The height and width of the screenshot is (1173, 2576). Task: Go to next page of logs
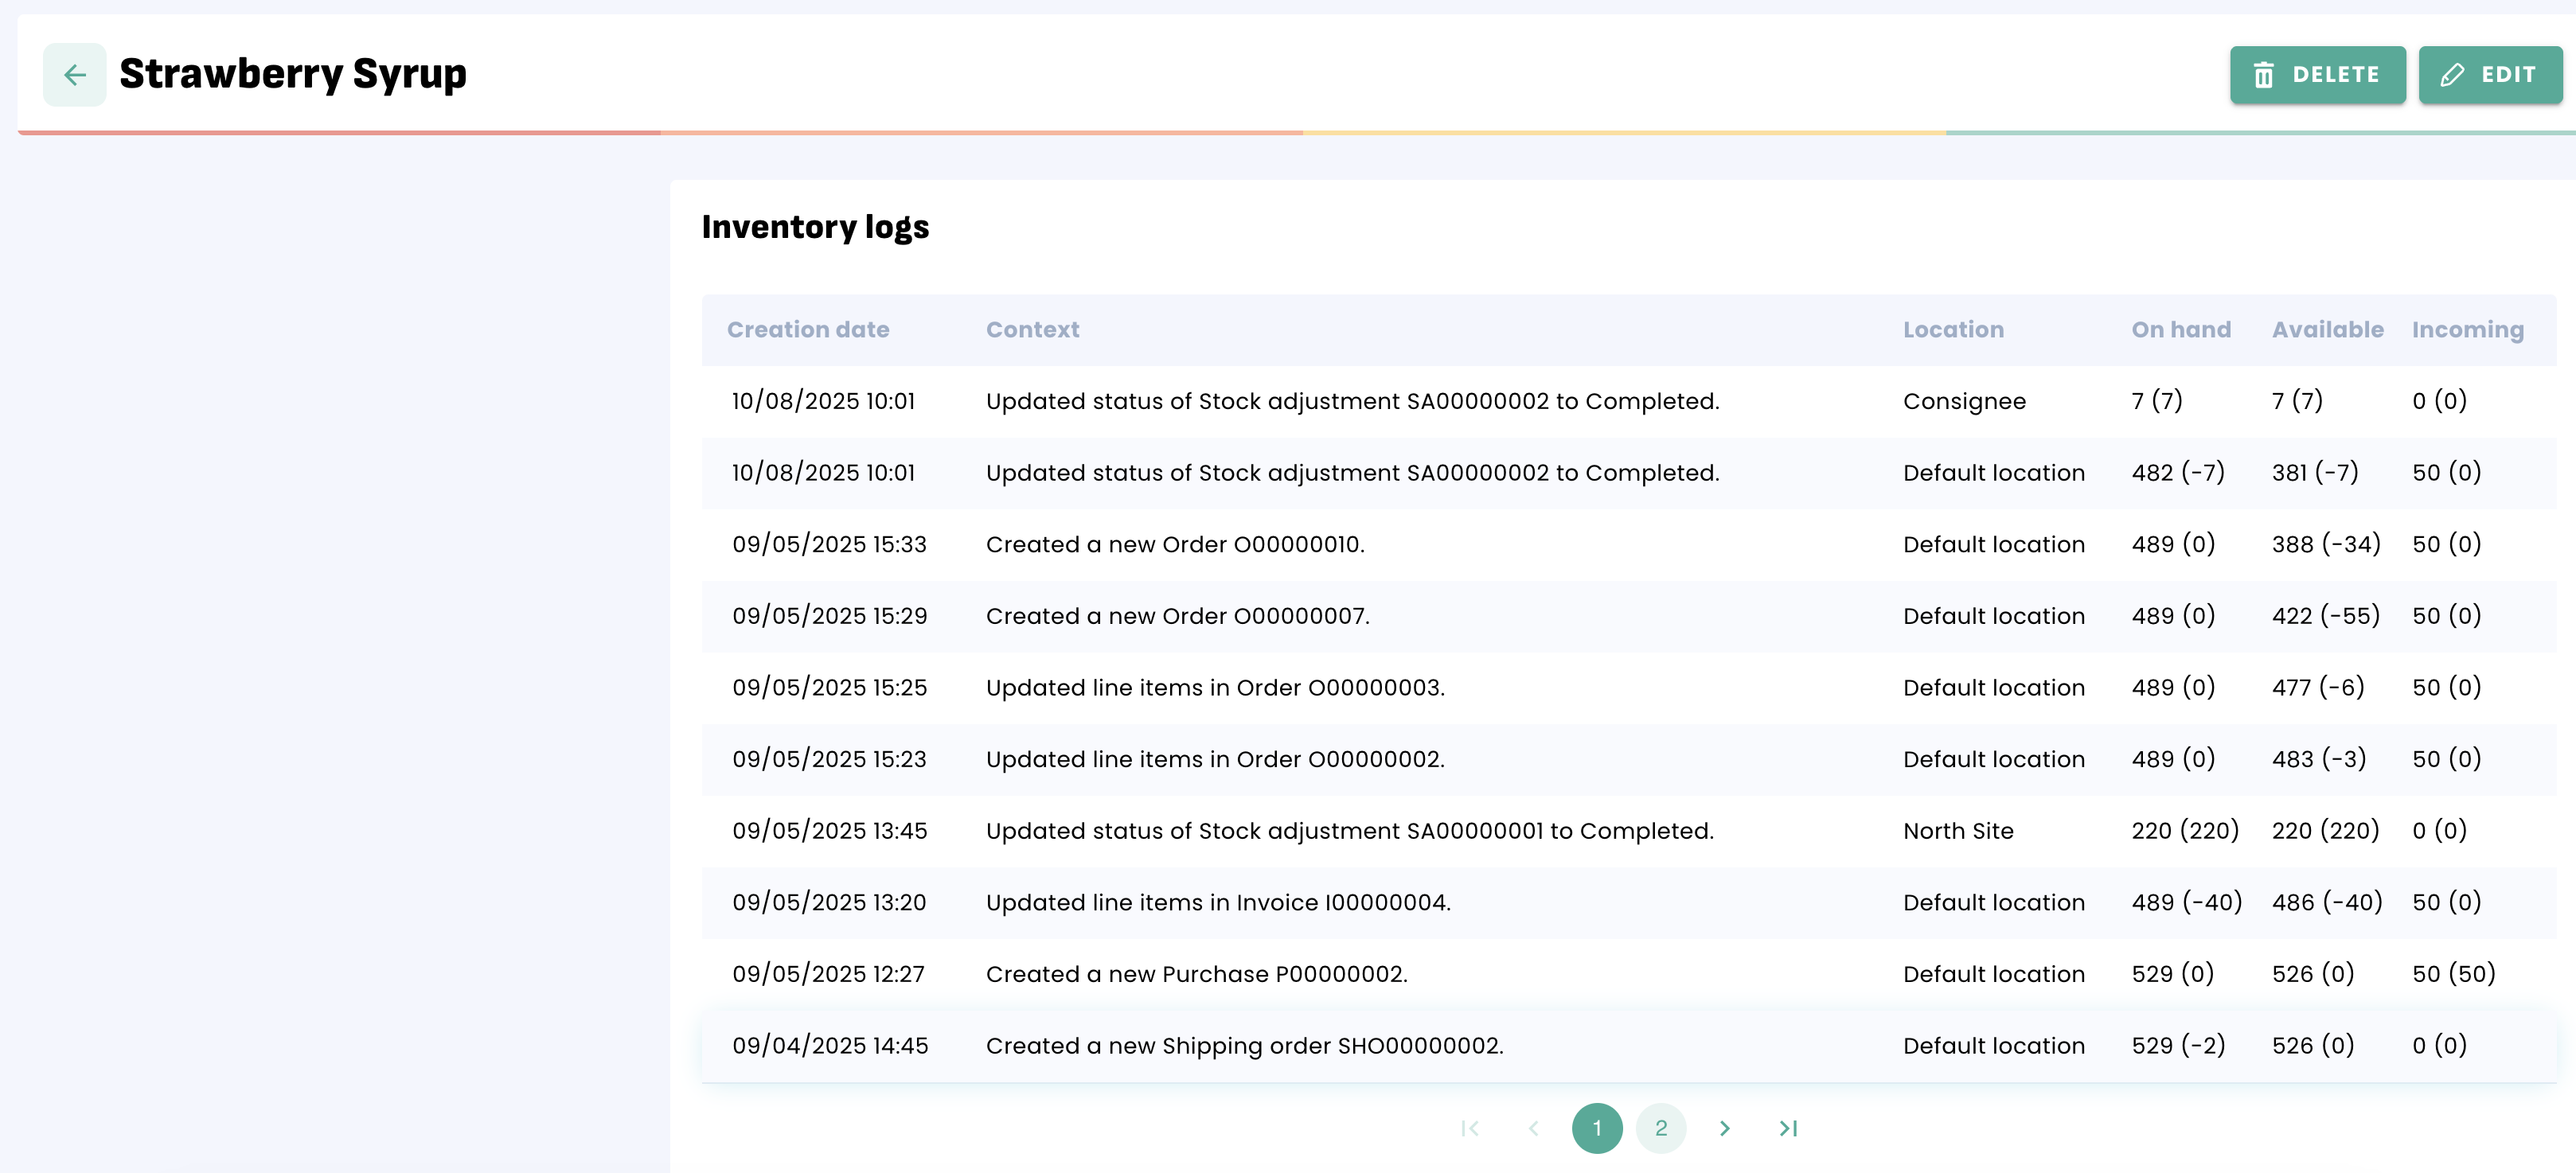pyautogui.click(x=1724, y=1128)
